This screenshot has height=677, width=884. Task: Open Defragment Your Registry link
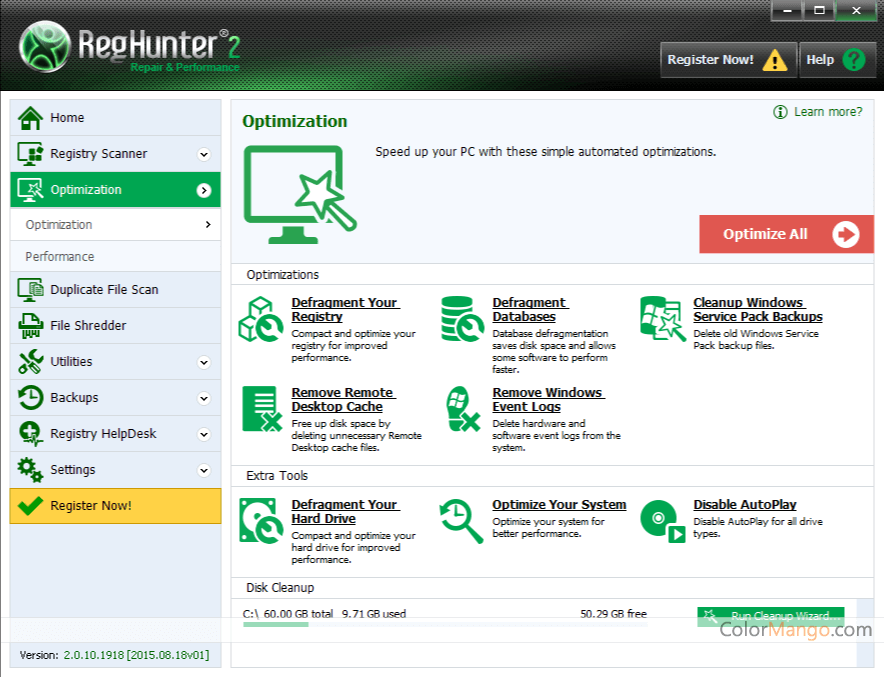point(346,309)
